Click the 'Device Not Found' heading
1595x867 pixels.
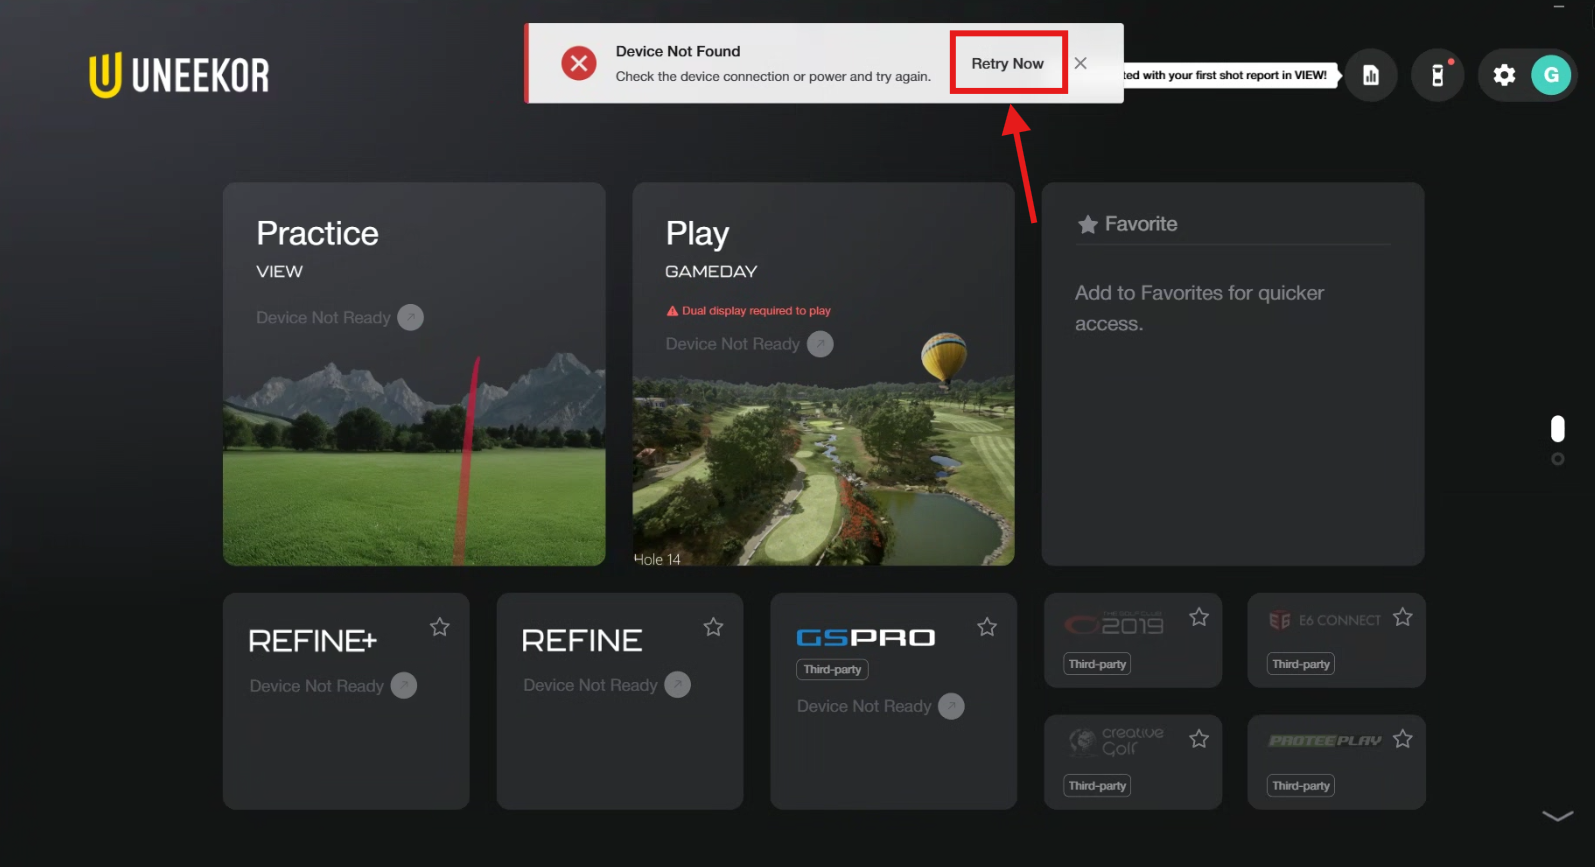678,51
